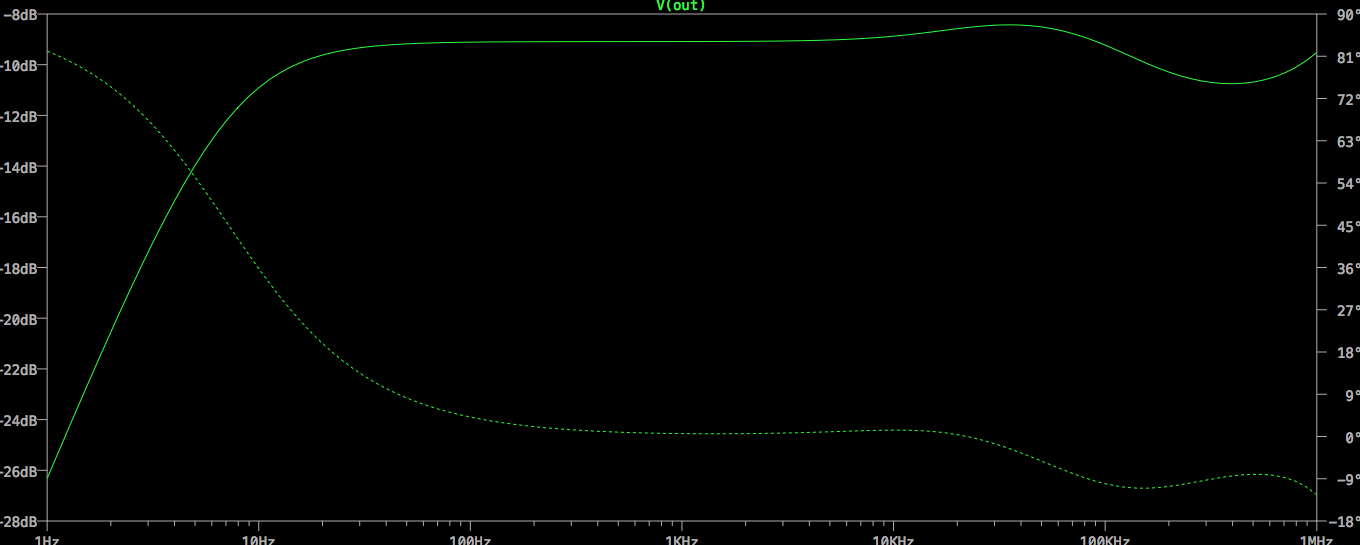
Task: Click the 72° phase axis label
Action: click(1347, 99)
